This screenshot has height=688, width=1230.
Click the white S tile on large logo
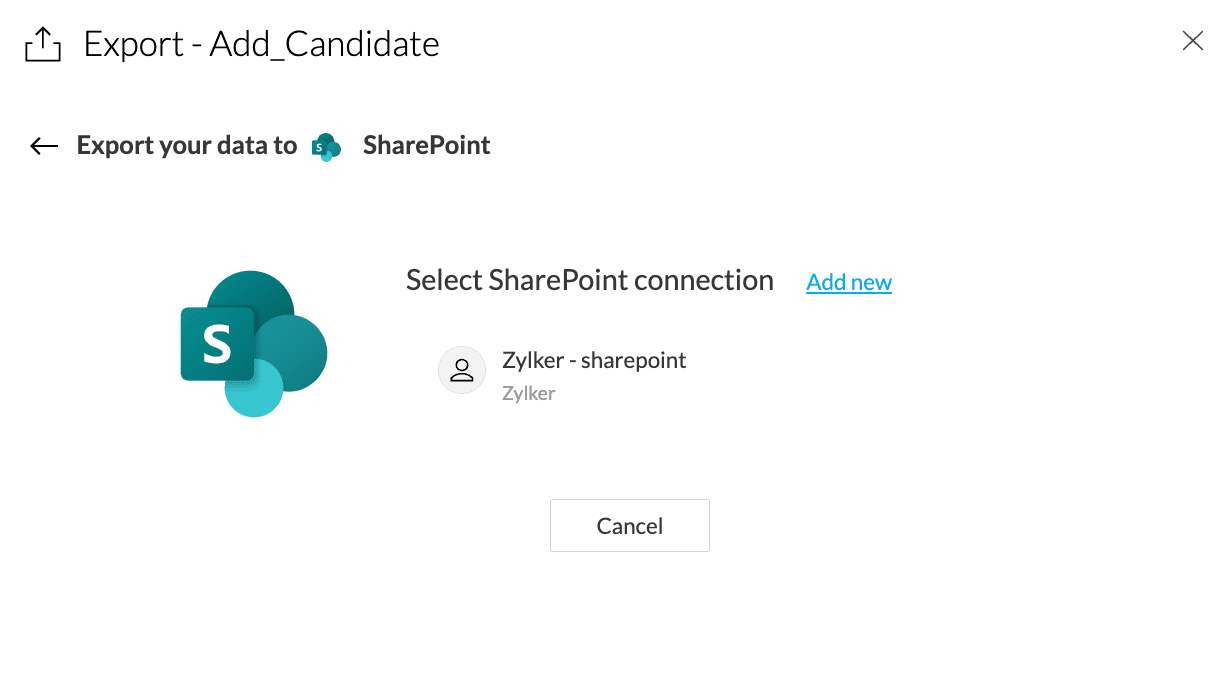point(214,344)
